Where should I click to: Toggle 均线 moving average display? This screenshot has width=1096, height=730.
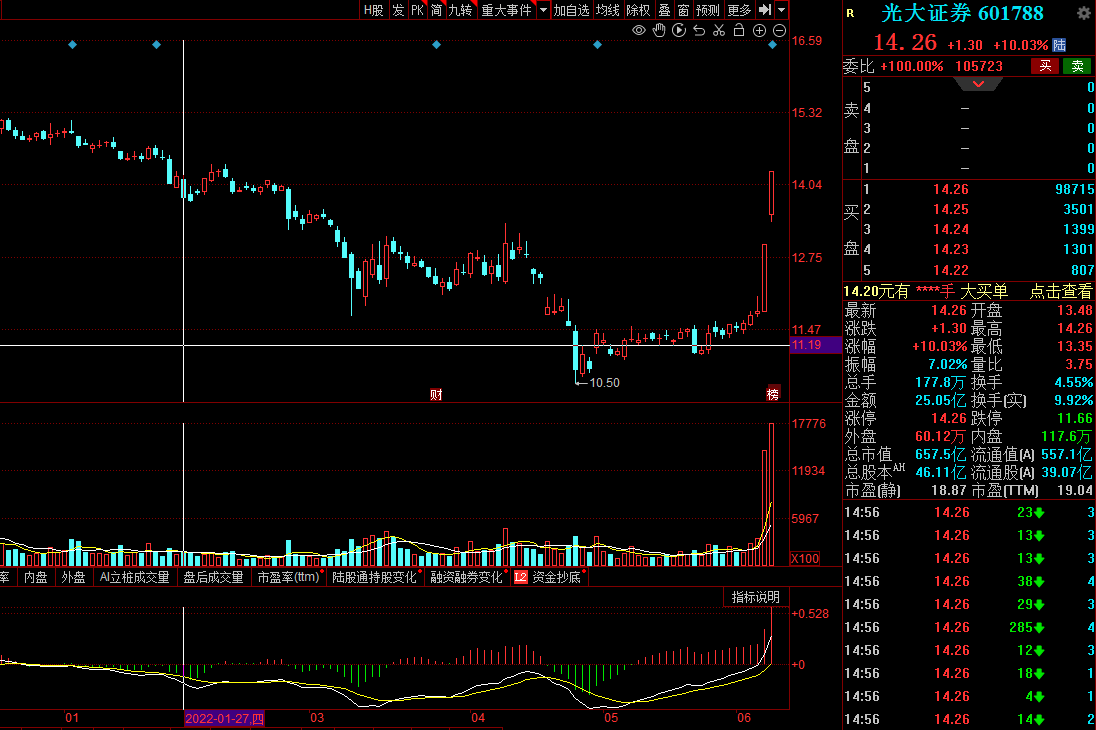coord(607,10)
